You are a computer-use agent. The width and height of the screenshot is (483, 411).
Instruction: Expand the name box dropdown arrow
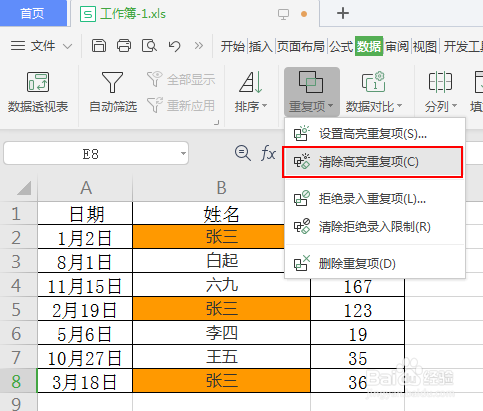(x=183, y=154)
